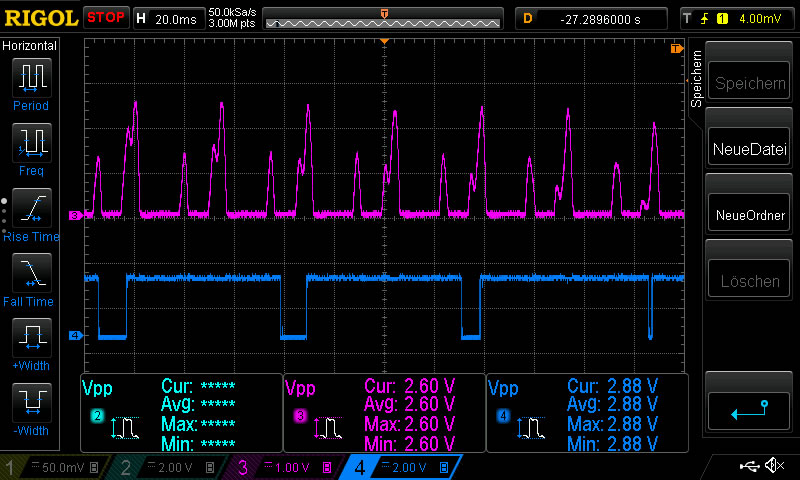Screen dimensions: 800x480
Task: Click the trigger level 4.00mV readout
Action: pyautogui.click(x=760, y=19)
